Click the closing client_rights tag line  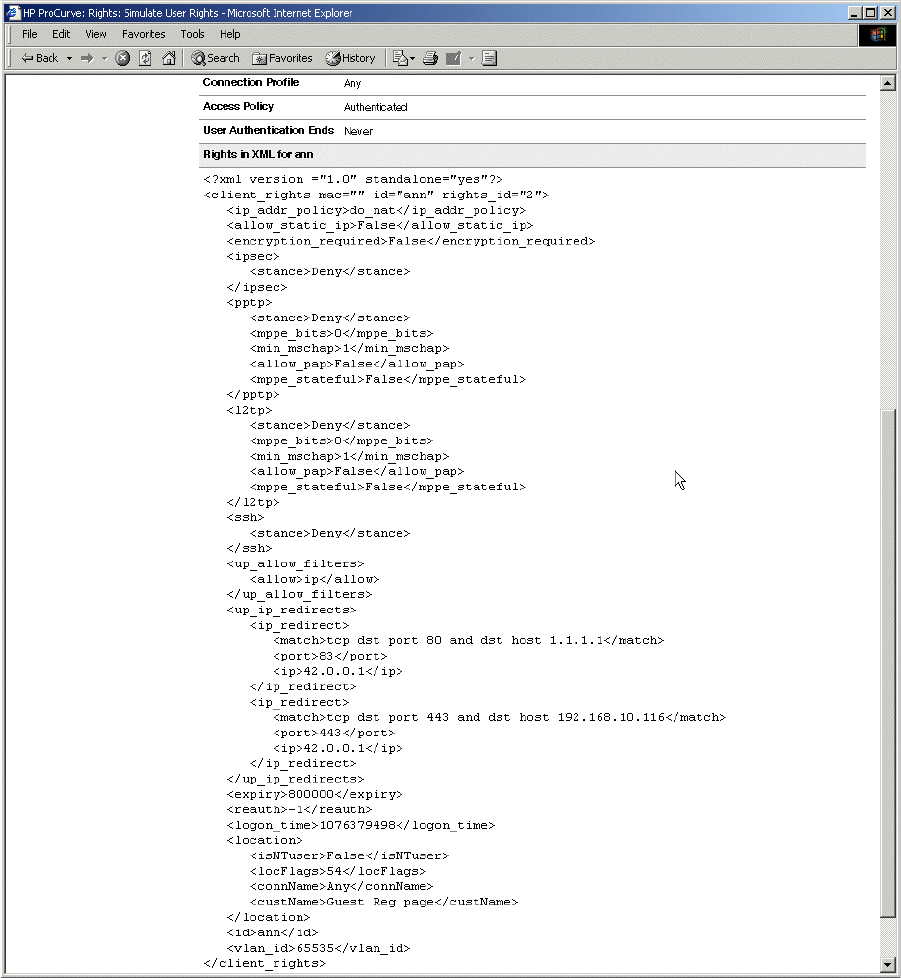pos(264,964)
